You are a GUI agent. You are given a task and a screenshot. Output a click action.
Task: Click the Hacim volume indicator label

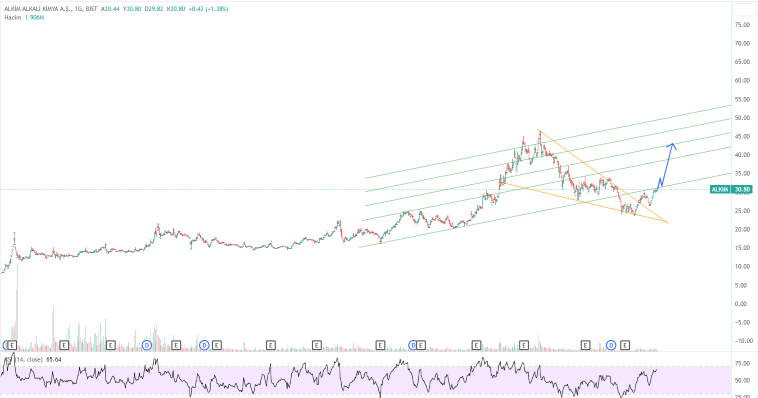(x=12, y=17)
